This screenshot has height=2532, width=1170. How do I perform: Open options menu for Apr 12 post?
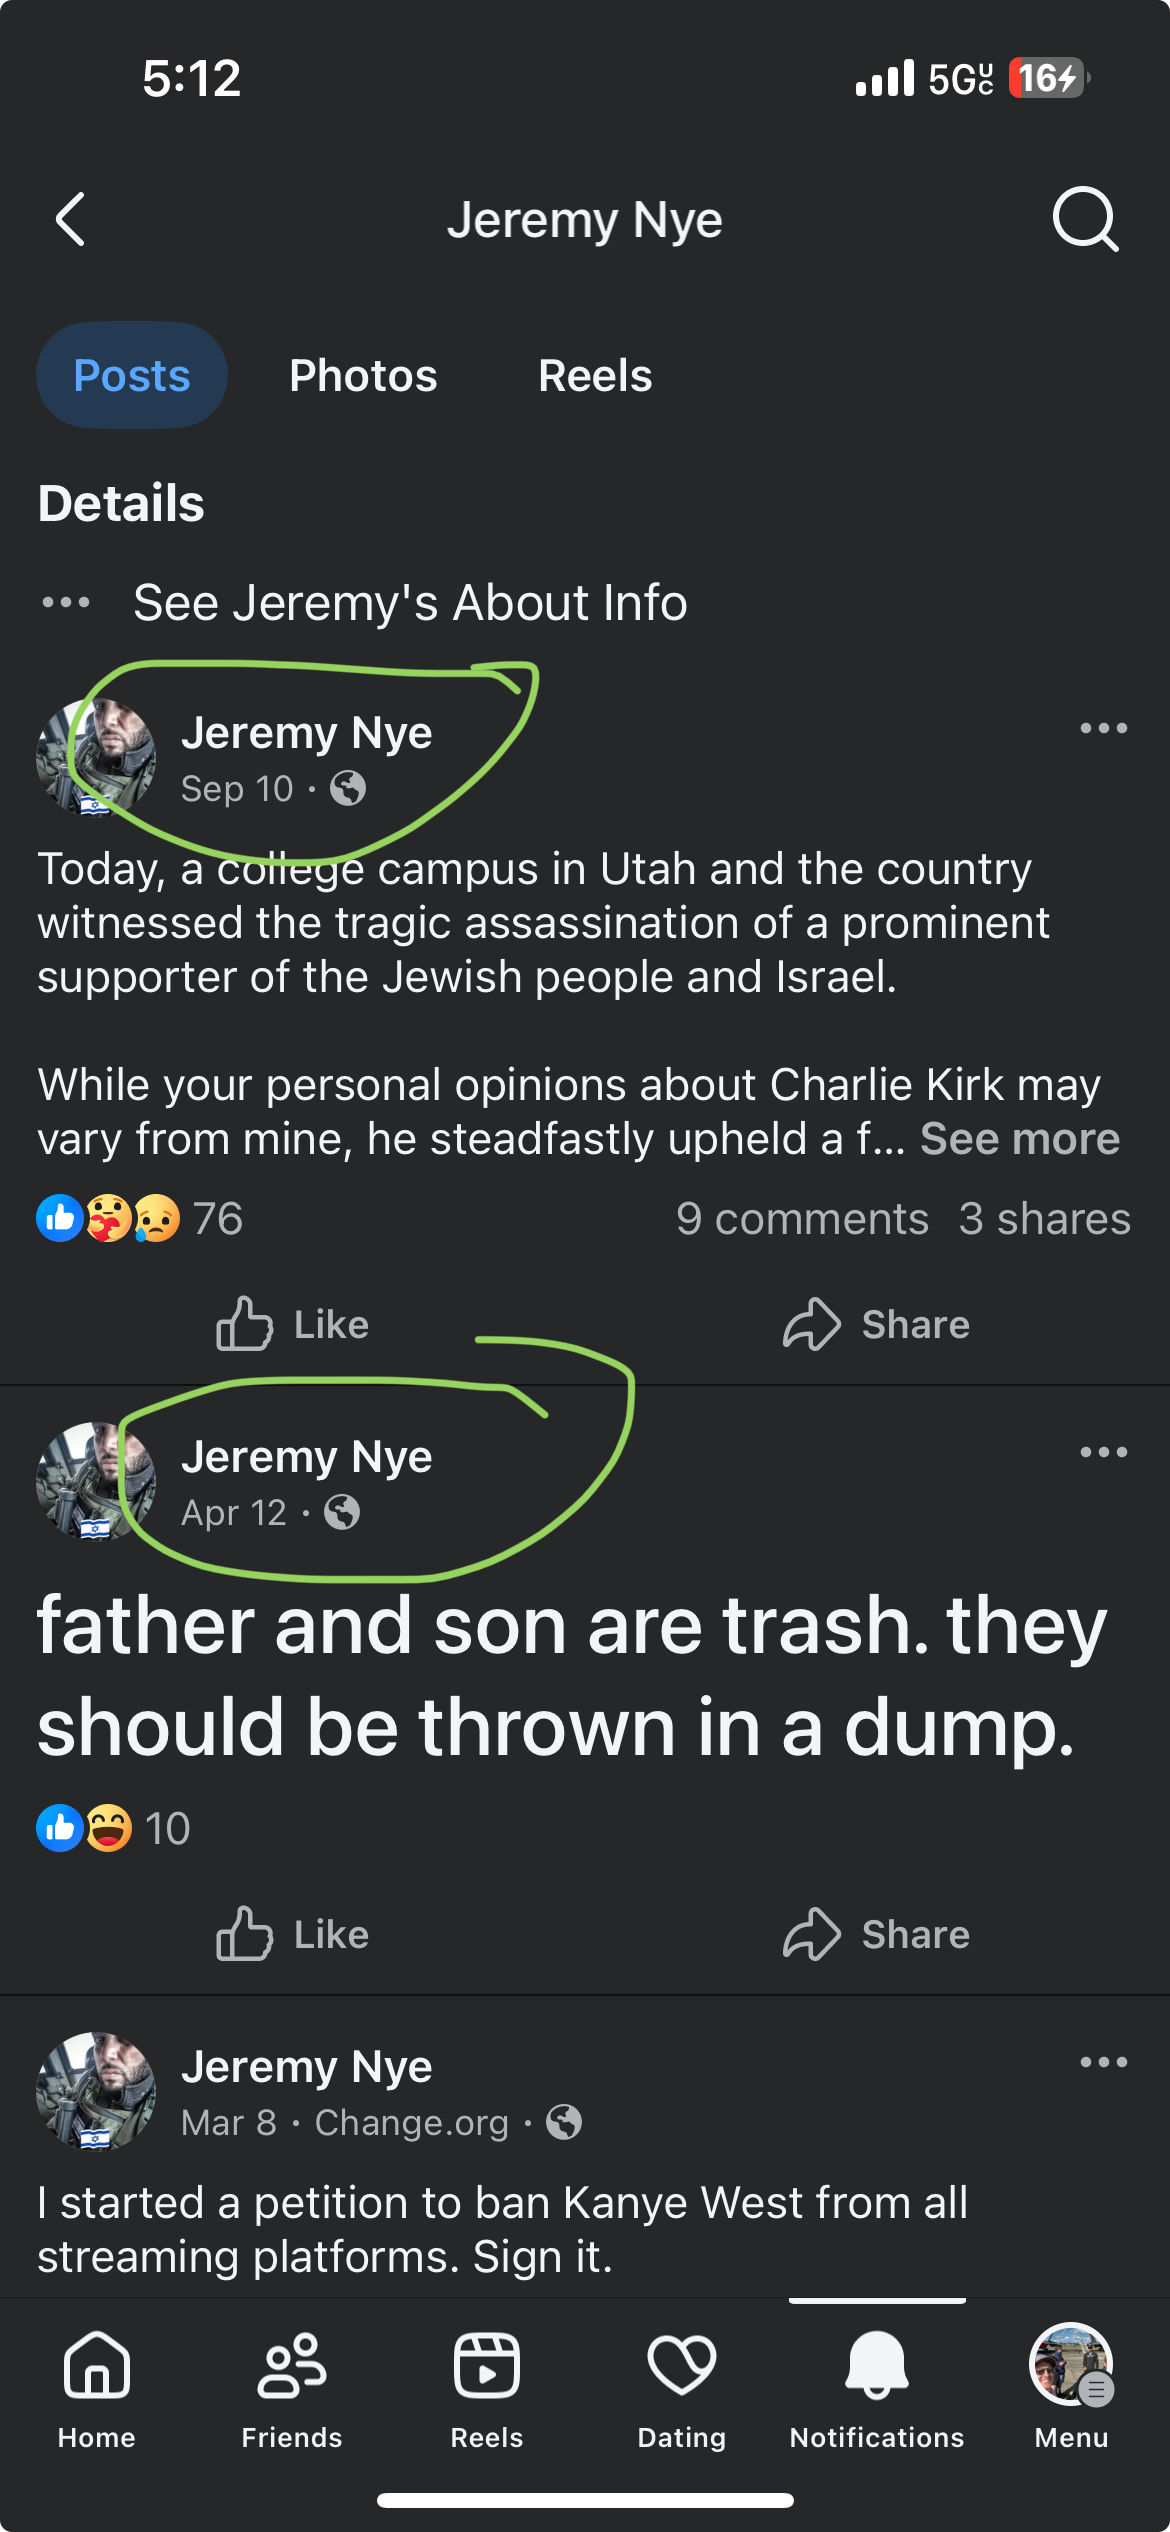tap(1103, 1452)
